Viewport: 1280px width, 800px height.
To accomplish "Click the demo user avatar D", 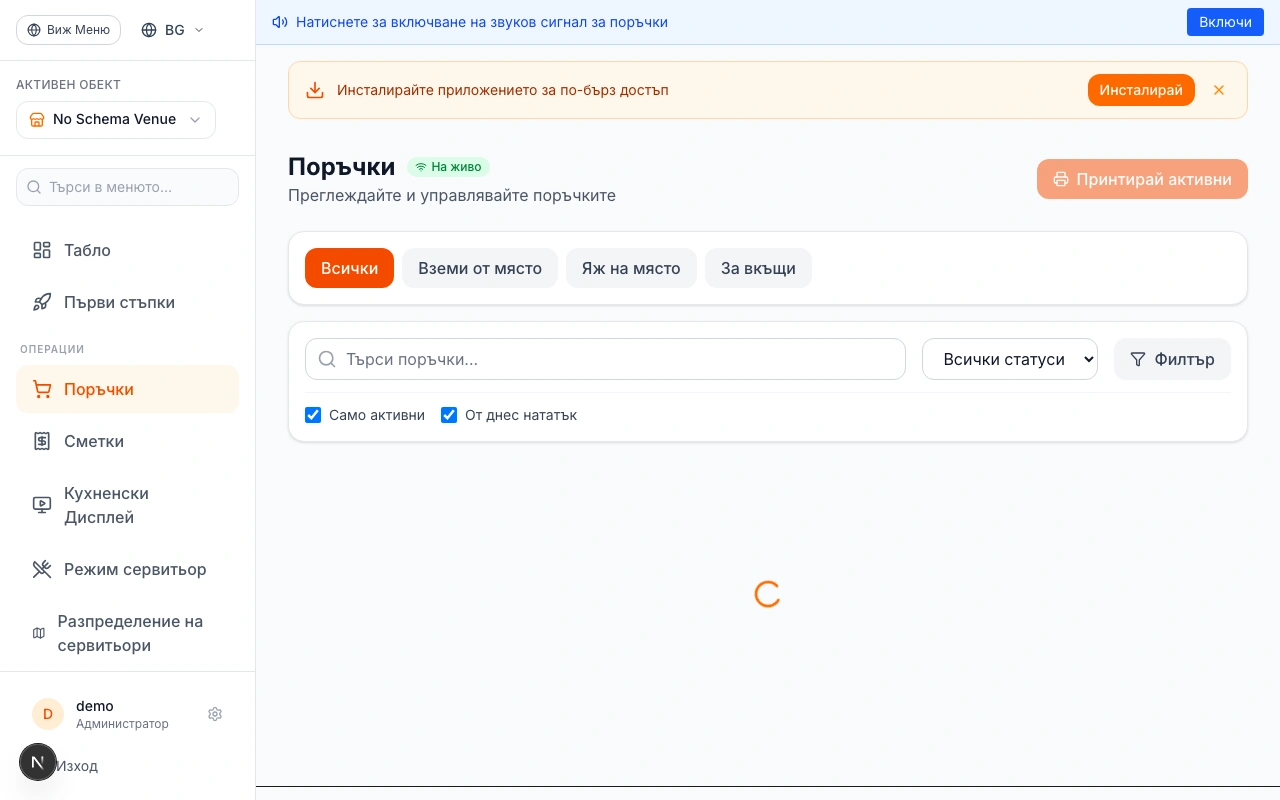I will pyautogui.click(x=48, y=714).
